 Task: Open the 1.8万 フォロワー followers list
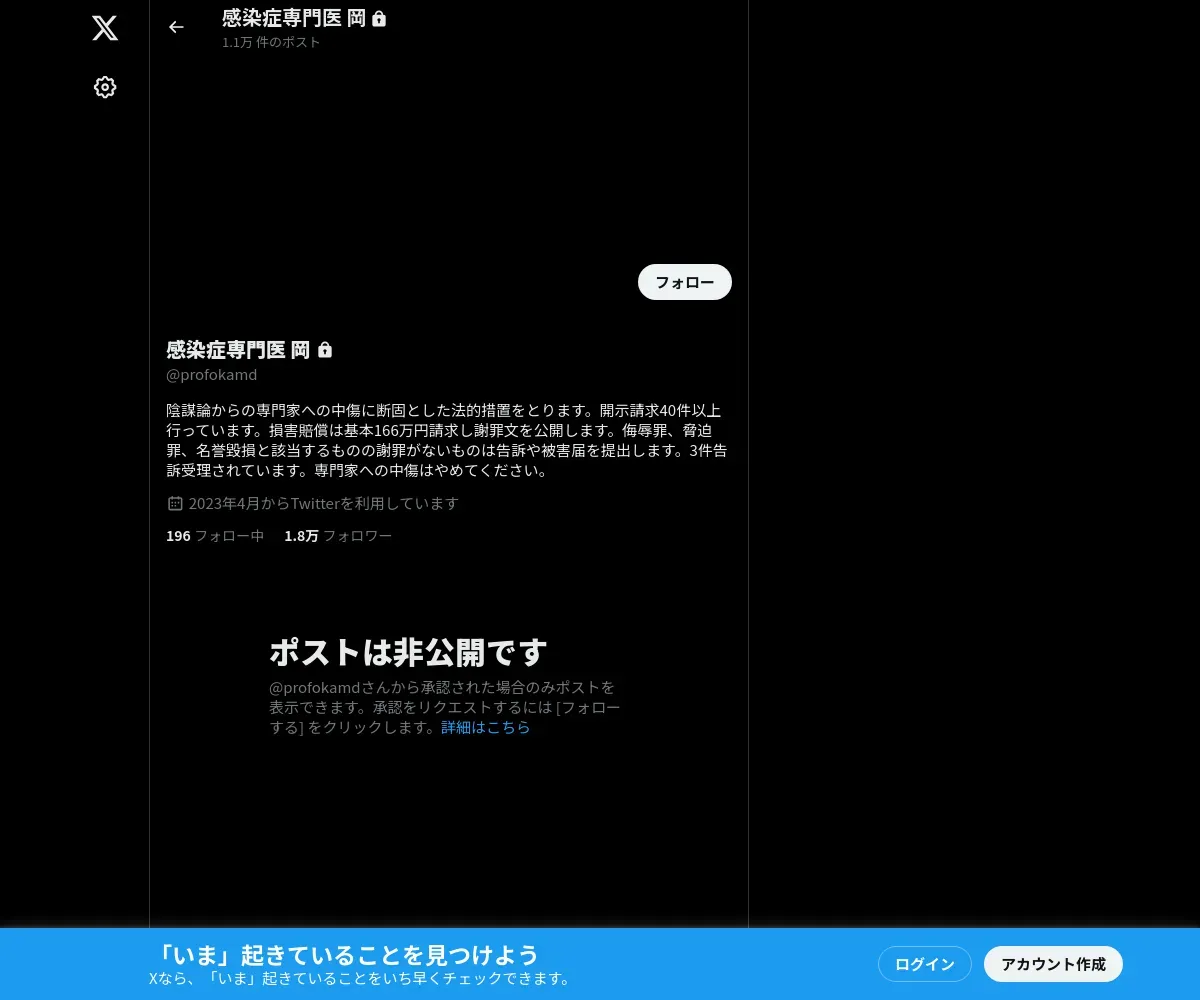coord(338,536)
